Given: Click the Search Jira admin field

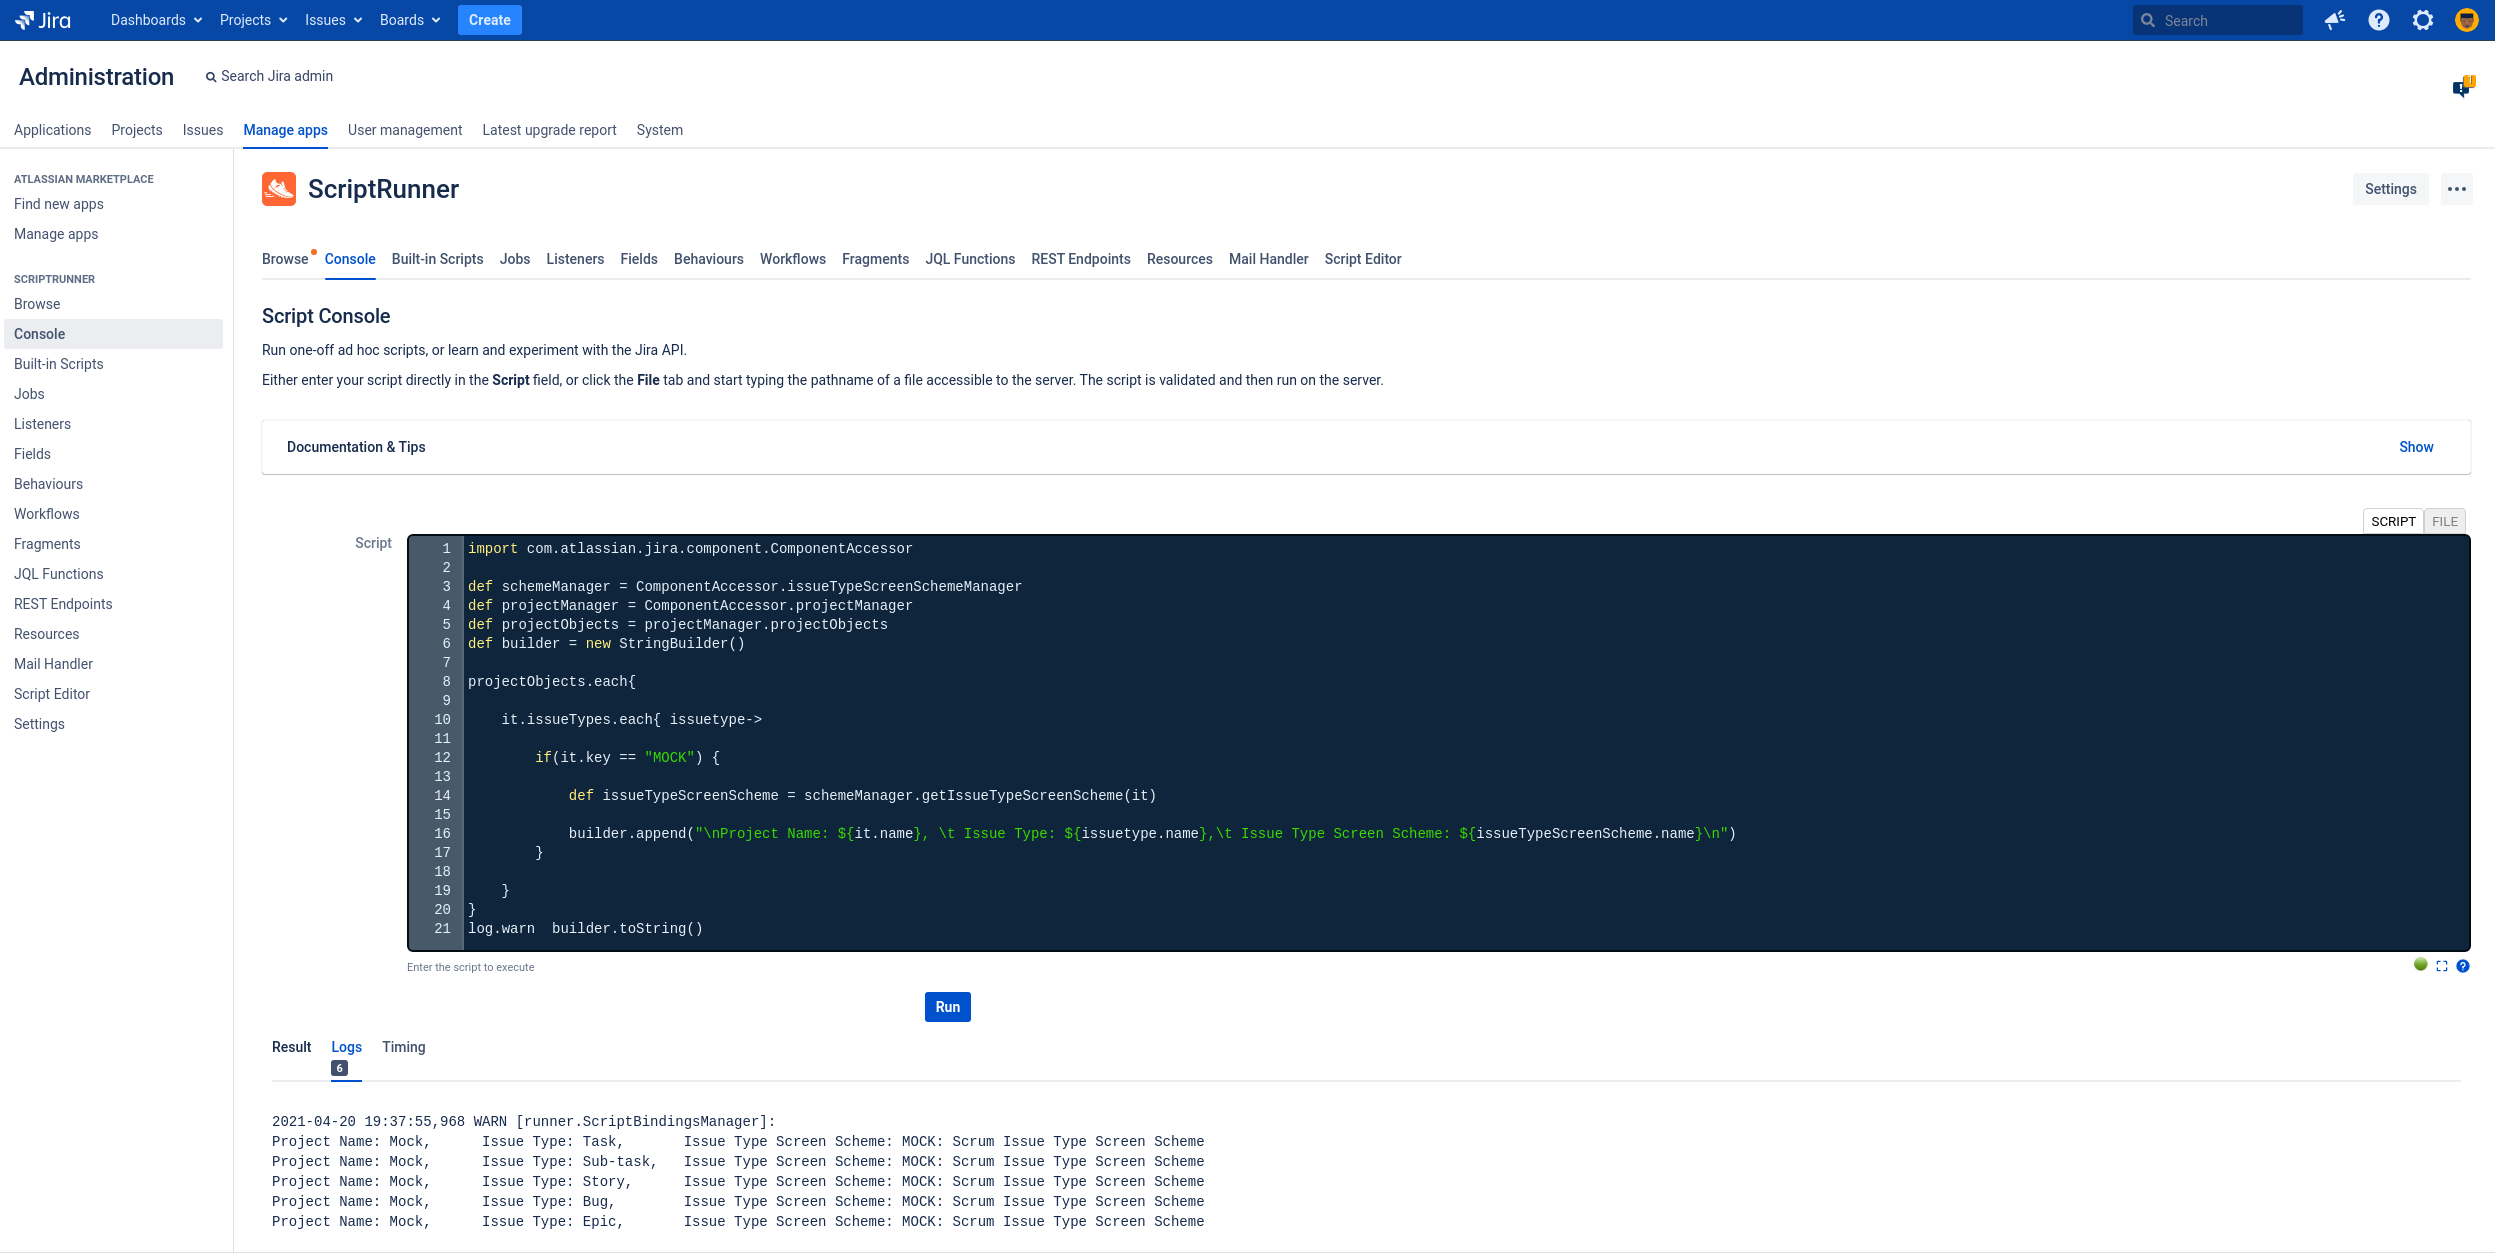Looking at the screenshot, I should [x=275, y=76].
